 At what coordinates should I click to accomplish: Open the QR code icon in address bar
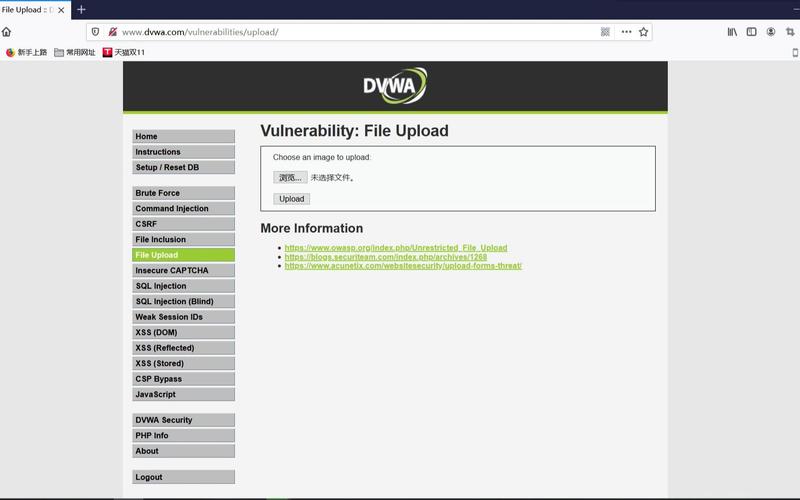click(x=605, y=32)
